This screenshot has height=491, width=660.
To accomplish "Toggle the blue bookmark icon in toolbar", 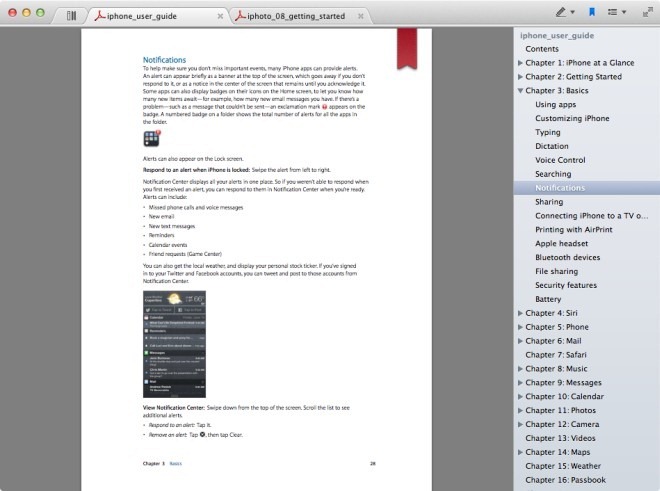I will (592, 12).
